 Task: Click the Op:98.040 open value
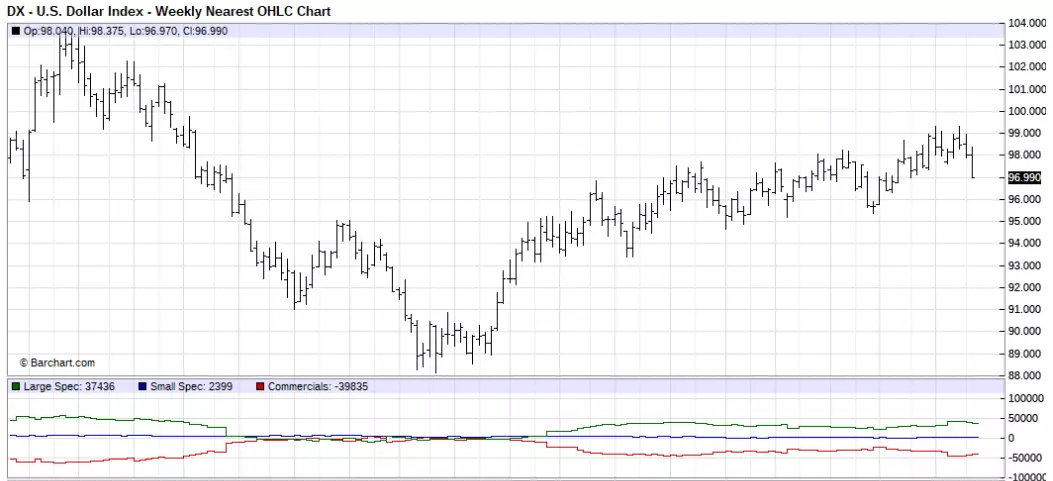[48, 31]
